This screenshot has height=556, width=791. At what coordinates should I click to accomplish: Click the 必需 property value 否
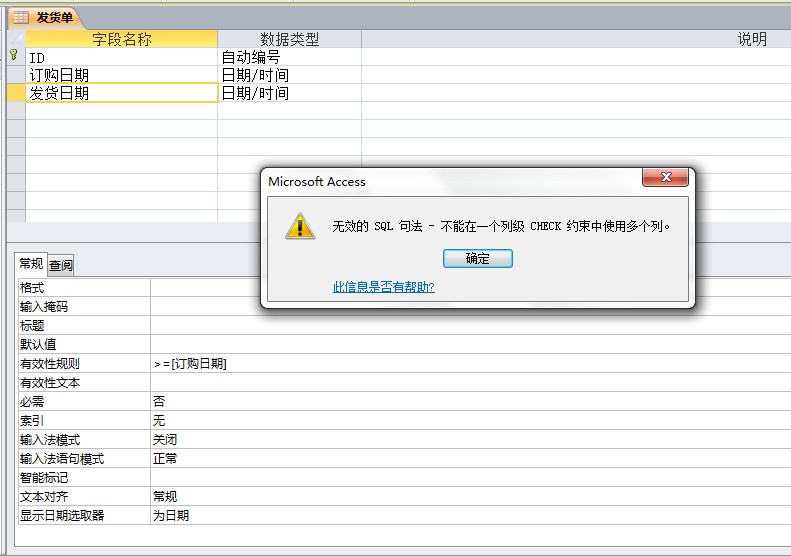point(471,402)
